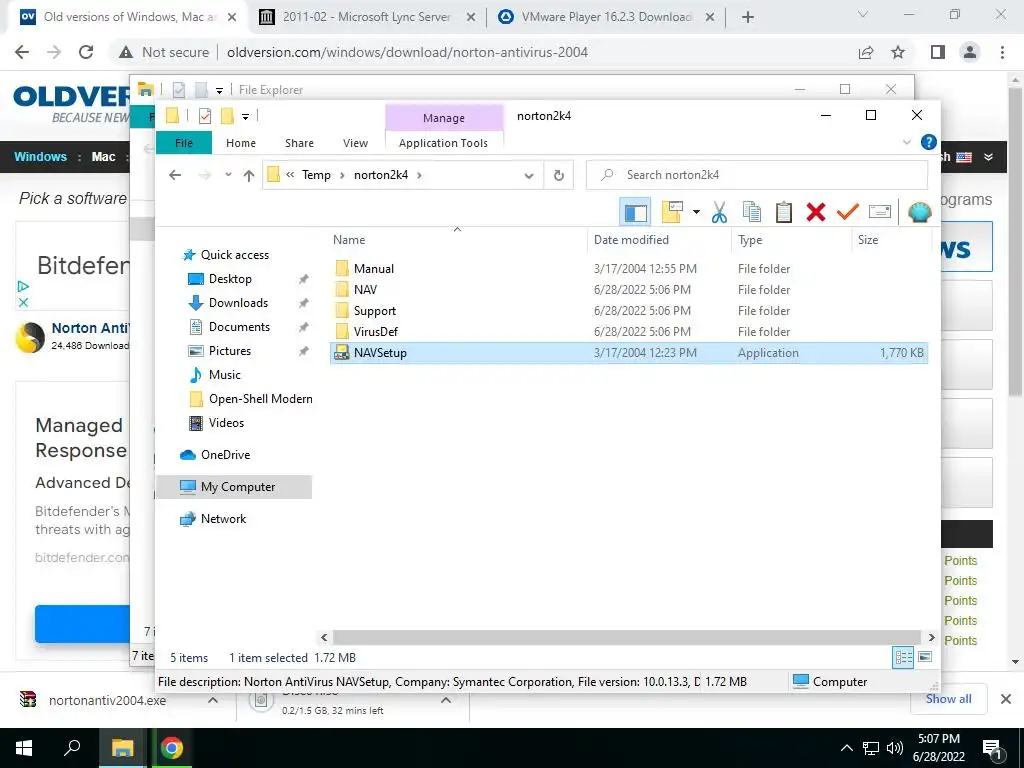The height and width of the screenshot is (768, 1024).
Task: Select the NAV folder
Action: (365, 289)
